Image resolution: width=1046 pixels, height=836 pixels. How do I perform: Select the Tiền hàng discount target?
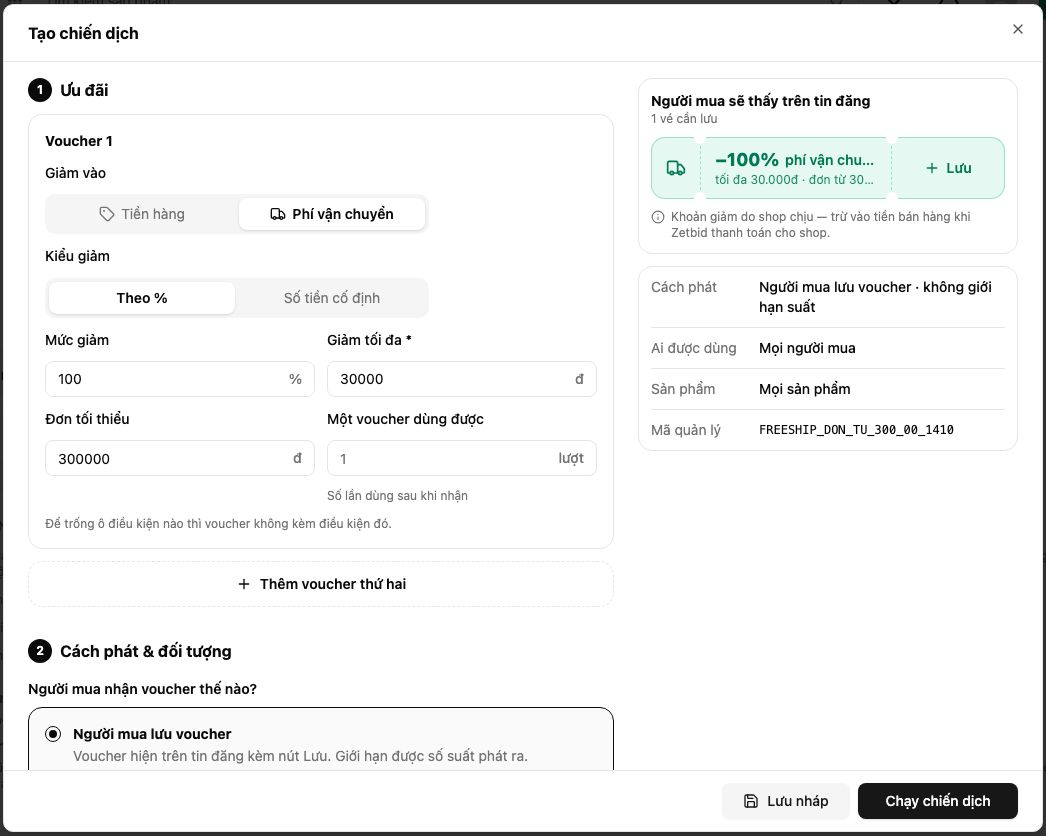coord(142,214)
